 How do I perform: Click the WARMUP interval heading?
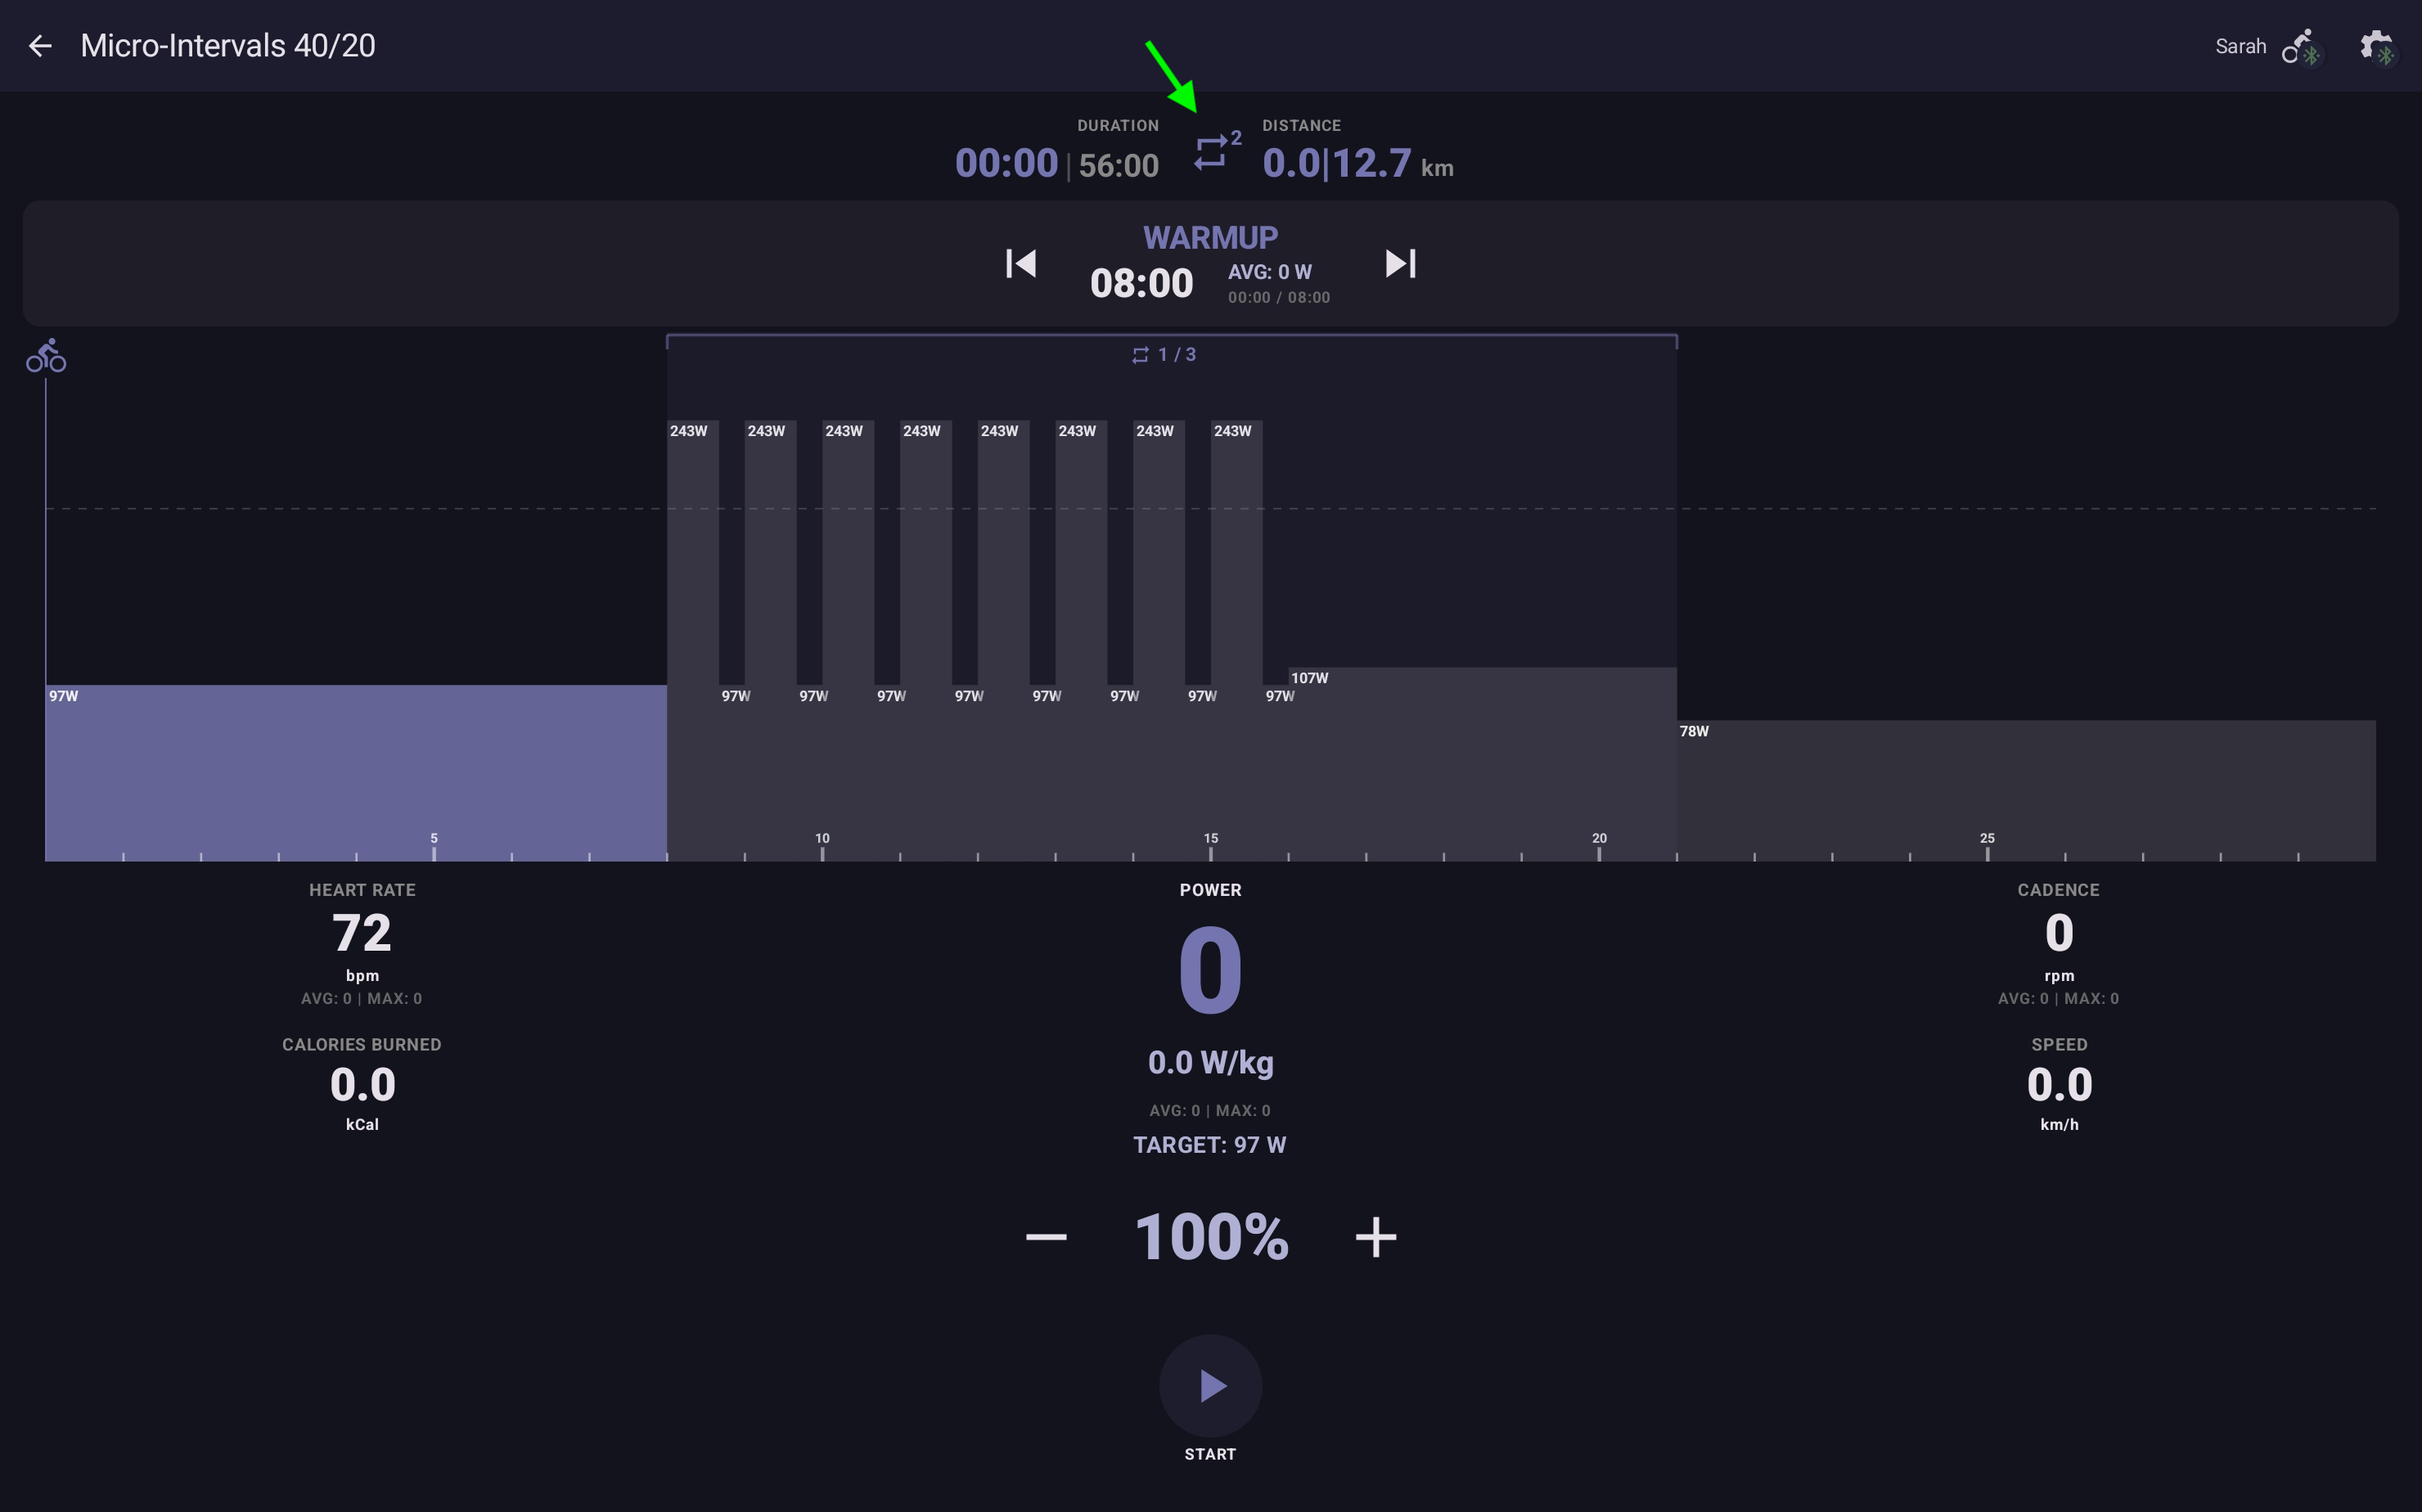(1210, 237)
